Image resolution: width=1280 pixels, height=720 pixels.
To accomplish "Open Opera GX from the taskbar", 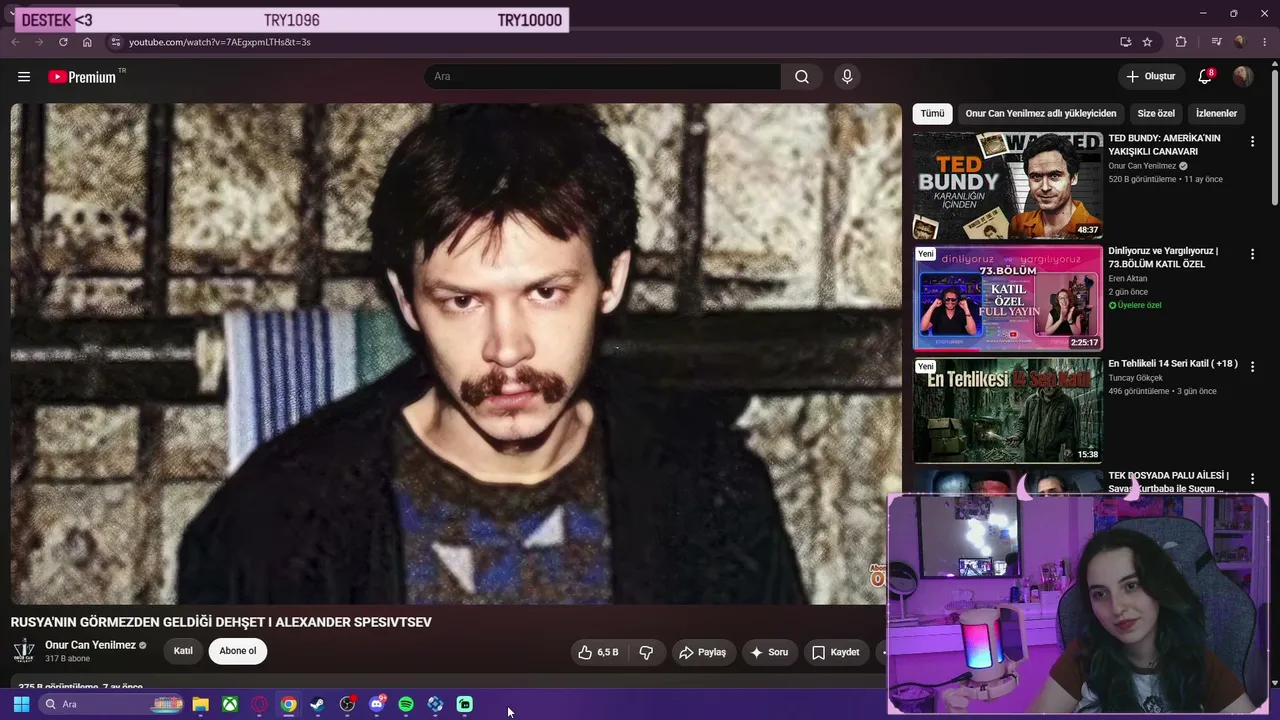I will 259,704.
